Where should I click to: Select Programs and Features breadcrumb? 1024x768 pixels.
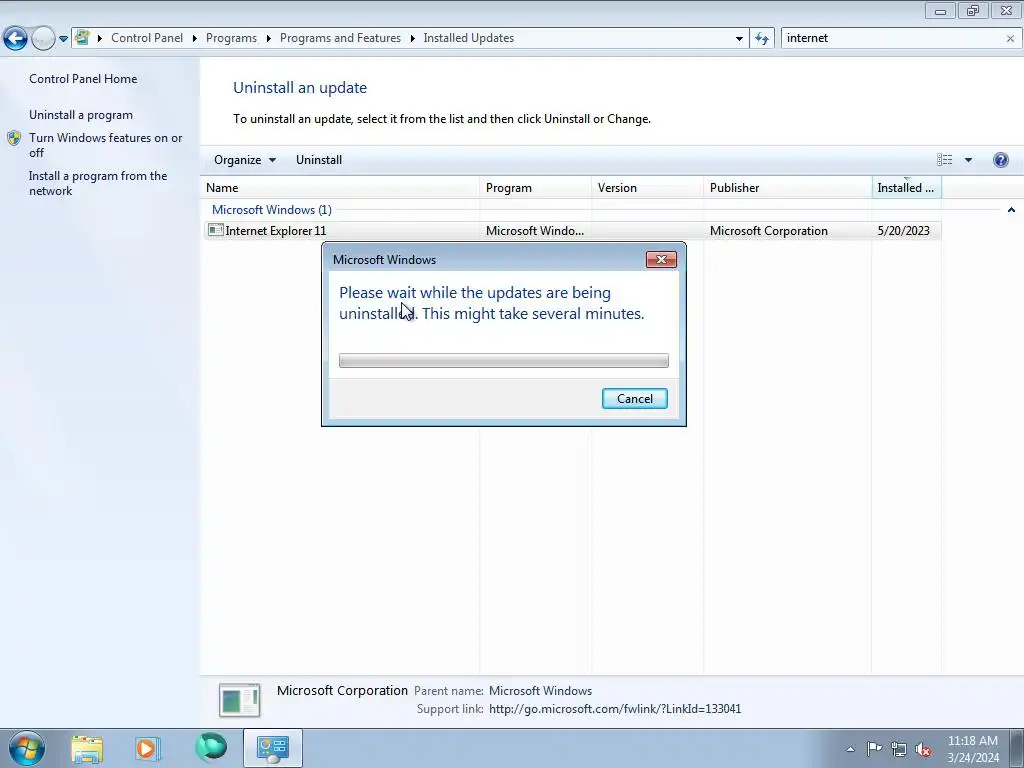[340, 38]
